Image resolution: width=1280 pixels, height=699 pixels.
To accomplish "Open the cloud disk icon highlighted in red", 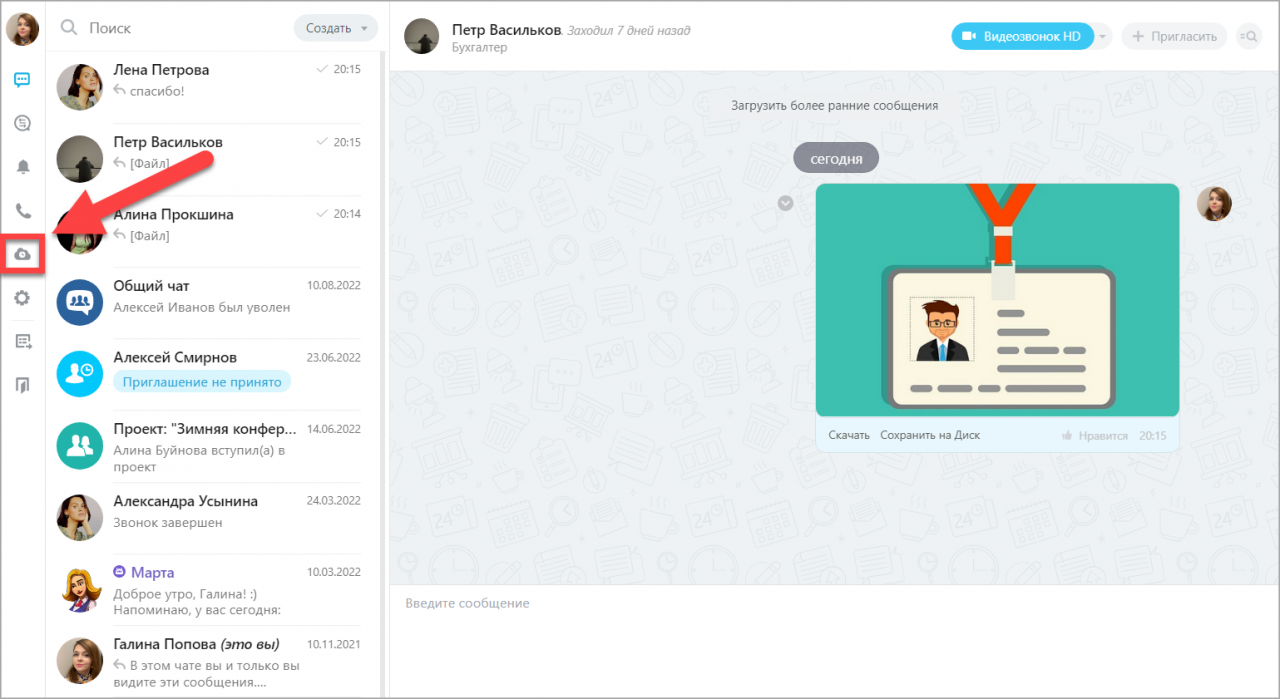I will (22, 255).
